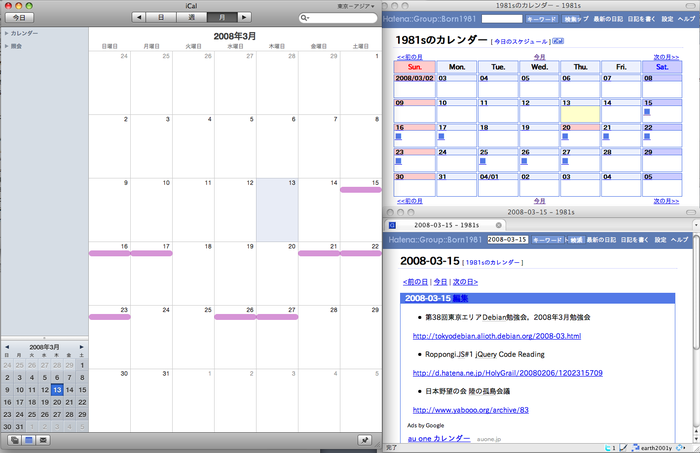Open 最新の日記 in upper Hatena window
700x453 pixels.
coord(608,19)
